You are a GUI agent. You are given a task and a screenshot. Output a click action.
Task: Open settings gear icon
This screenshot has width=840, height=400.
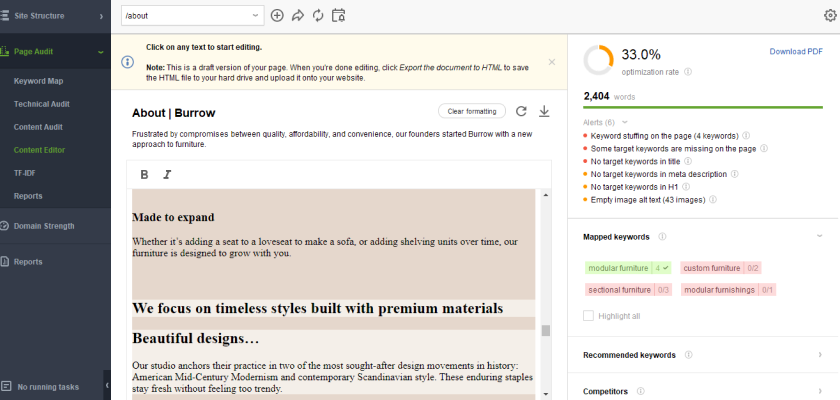[830, 16]
